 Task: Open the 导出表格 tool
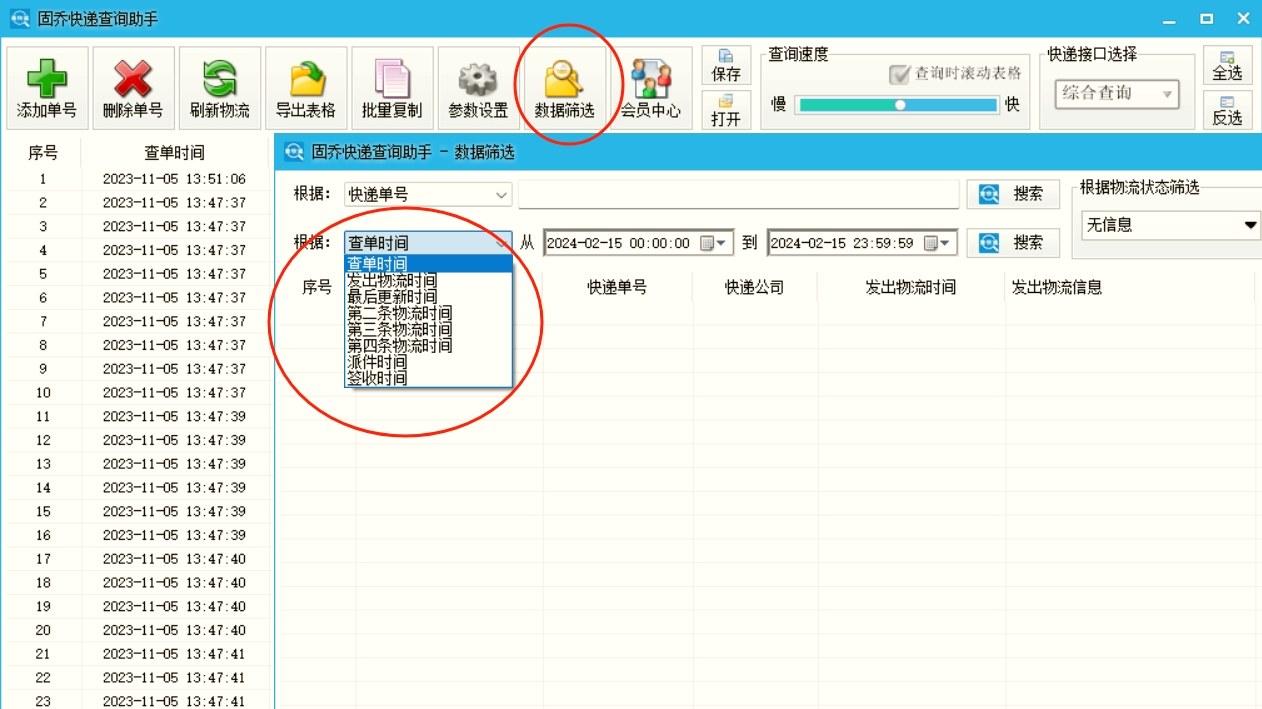pyautogui.click(x=305, y=87)
